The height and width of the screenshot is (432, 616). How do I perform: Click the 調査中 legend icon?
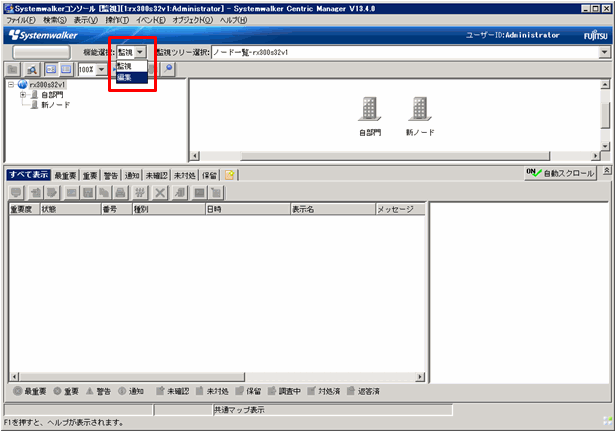[x=272, y=391]
